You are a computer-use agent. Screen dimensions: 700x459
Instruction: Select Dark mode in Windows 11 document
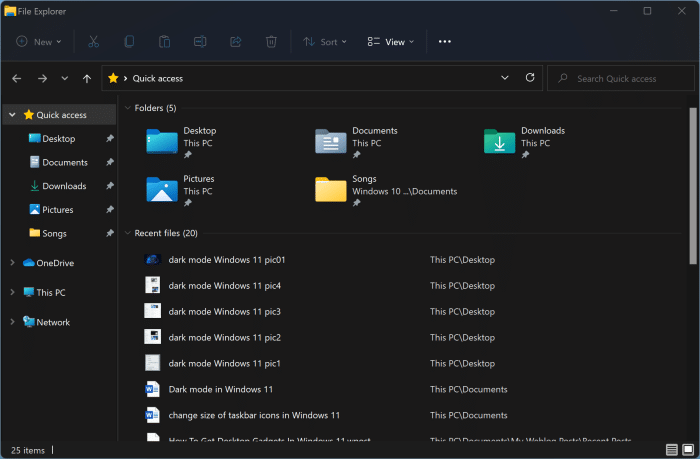coord(221,389)
